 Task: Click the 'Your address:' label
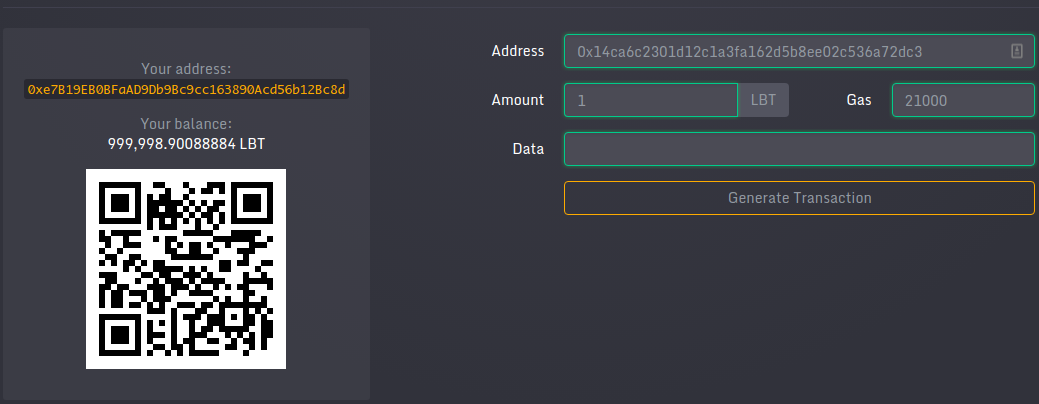[x=186, y=69]
